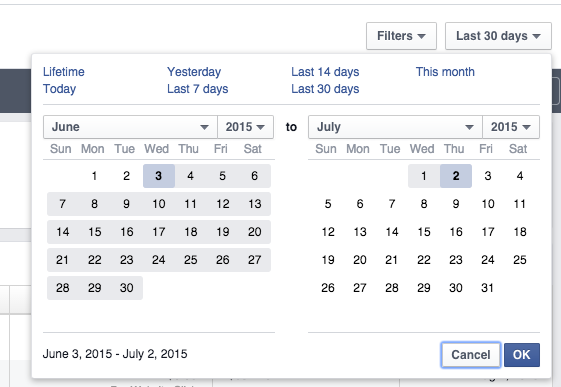
Task: Select July 25 in end calendar
Action: click(x=520, y=260)
